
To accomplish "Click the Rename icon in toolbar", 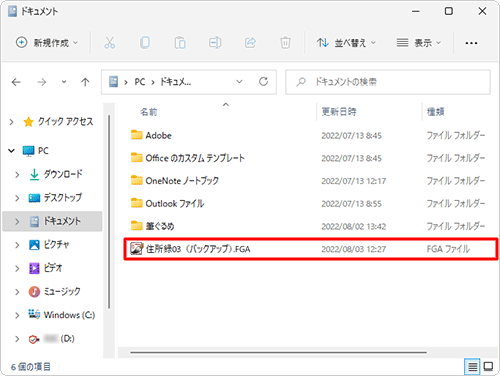I will (x=215, y=43).
